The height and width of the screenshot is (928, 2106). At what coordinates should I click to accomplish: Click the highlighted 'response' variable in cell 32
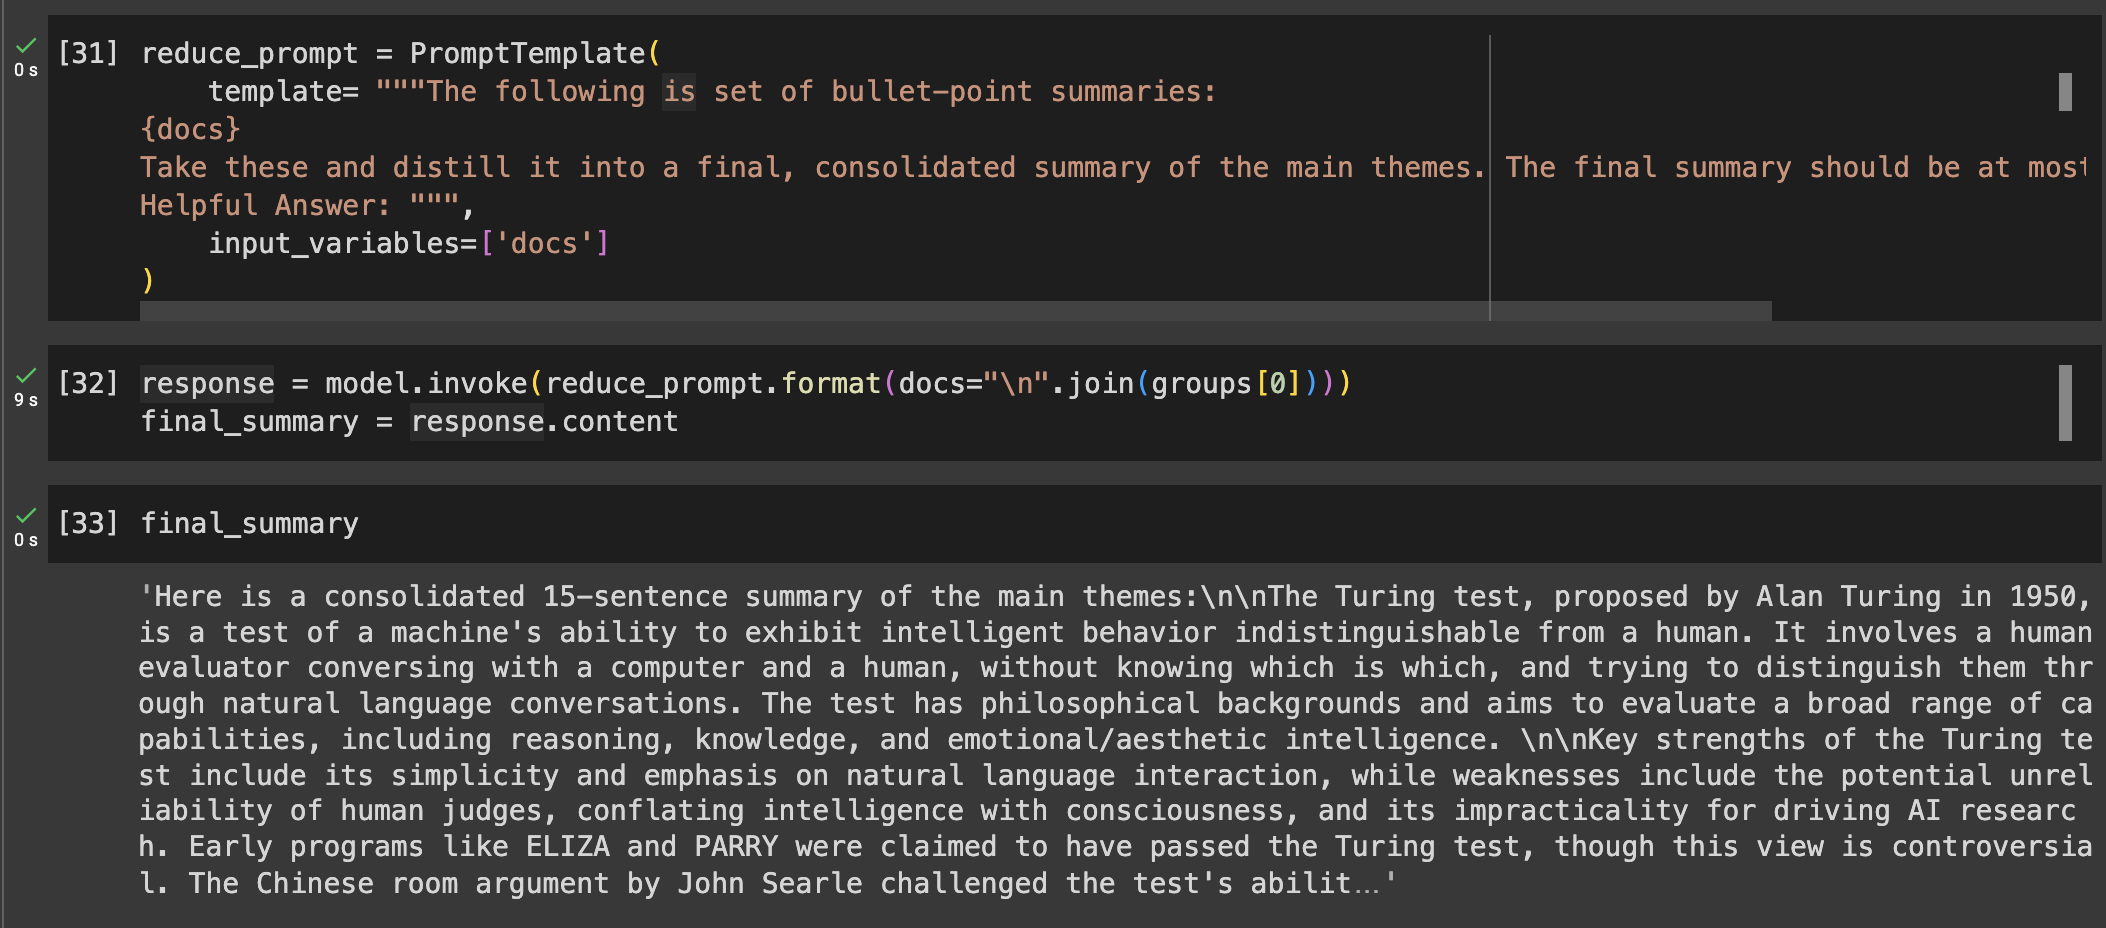pos(208,383)
